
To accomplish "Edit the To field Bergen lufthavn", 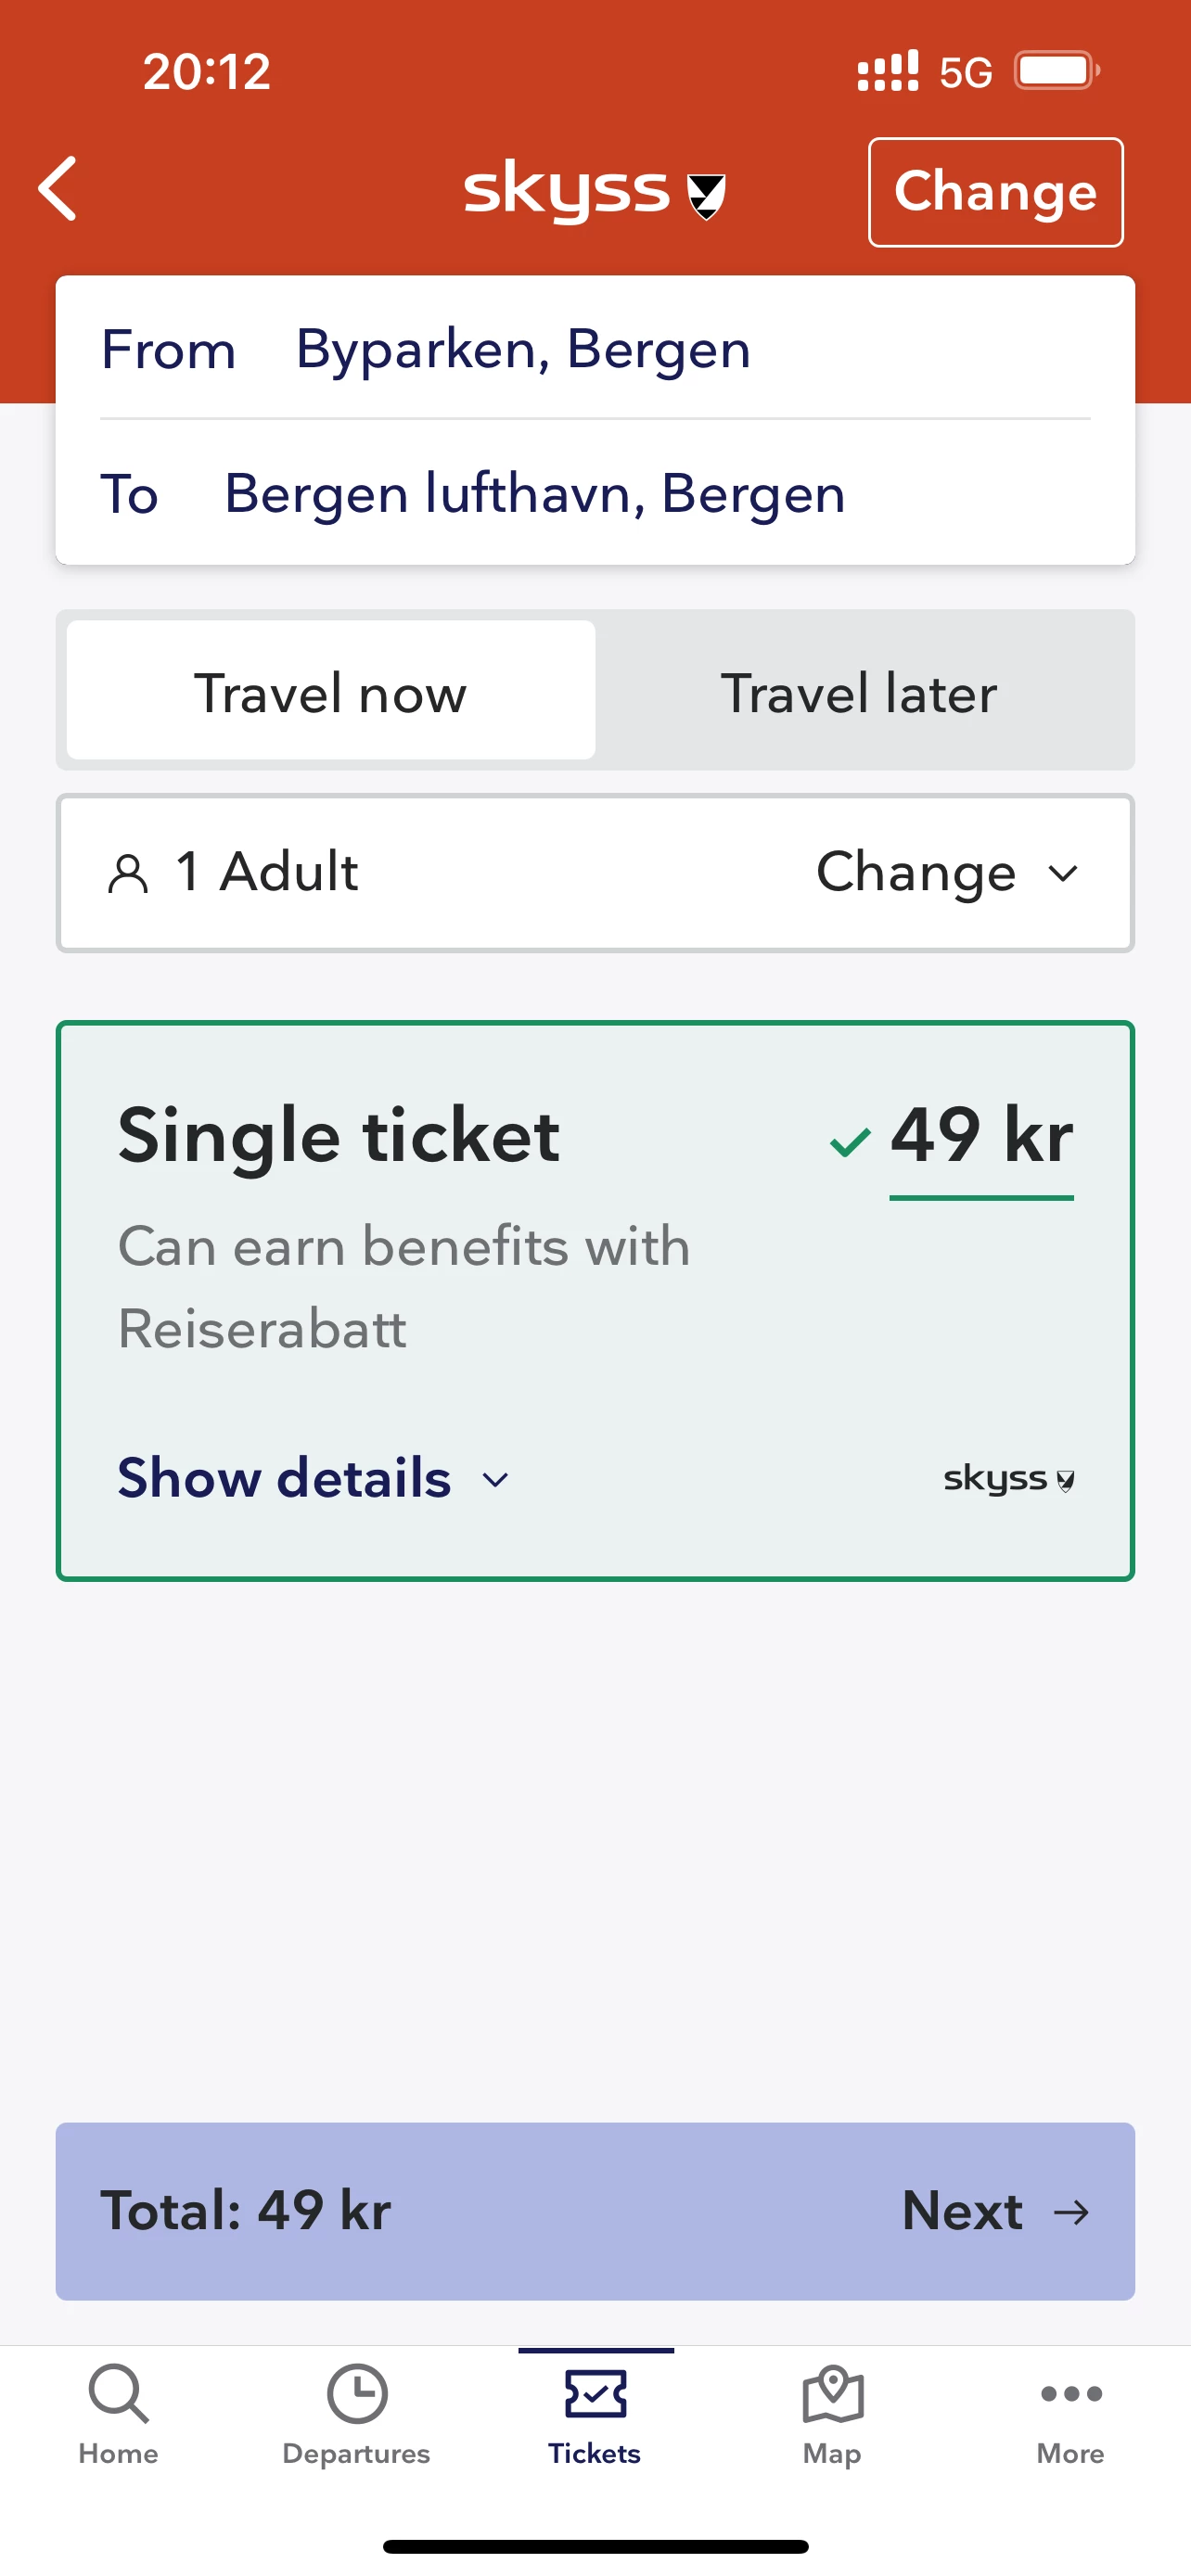I will 534,494.
